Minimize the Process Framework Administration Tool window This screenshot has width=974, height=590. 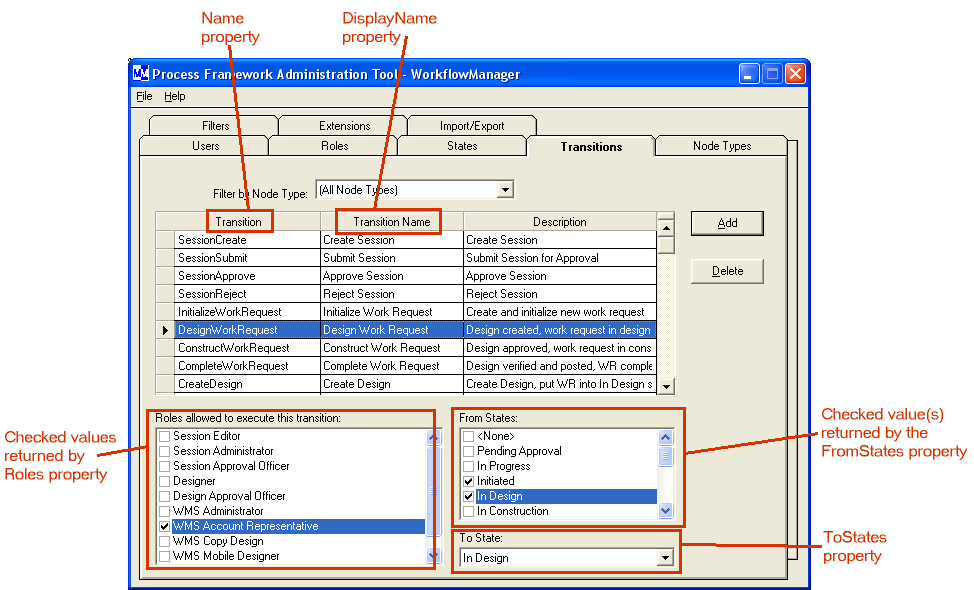coord(750,74)
